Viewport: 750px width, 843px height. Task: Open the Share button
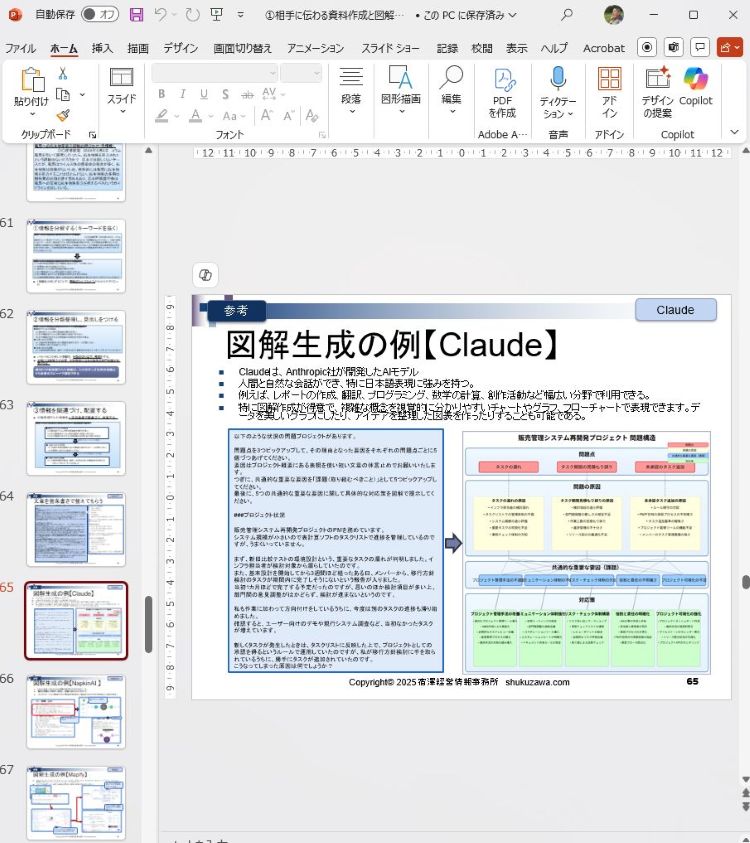point(730,47)
